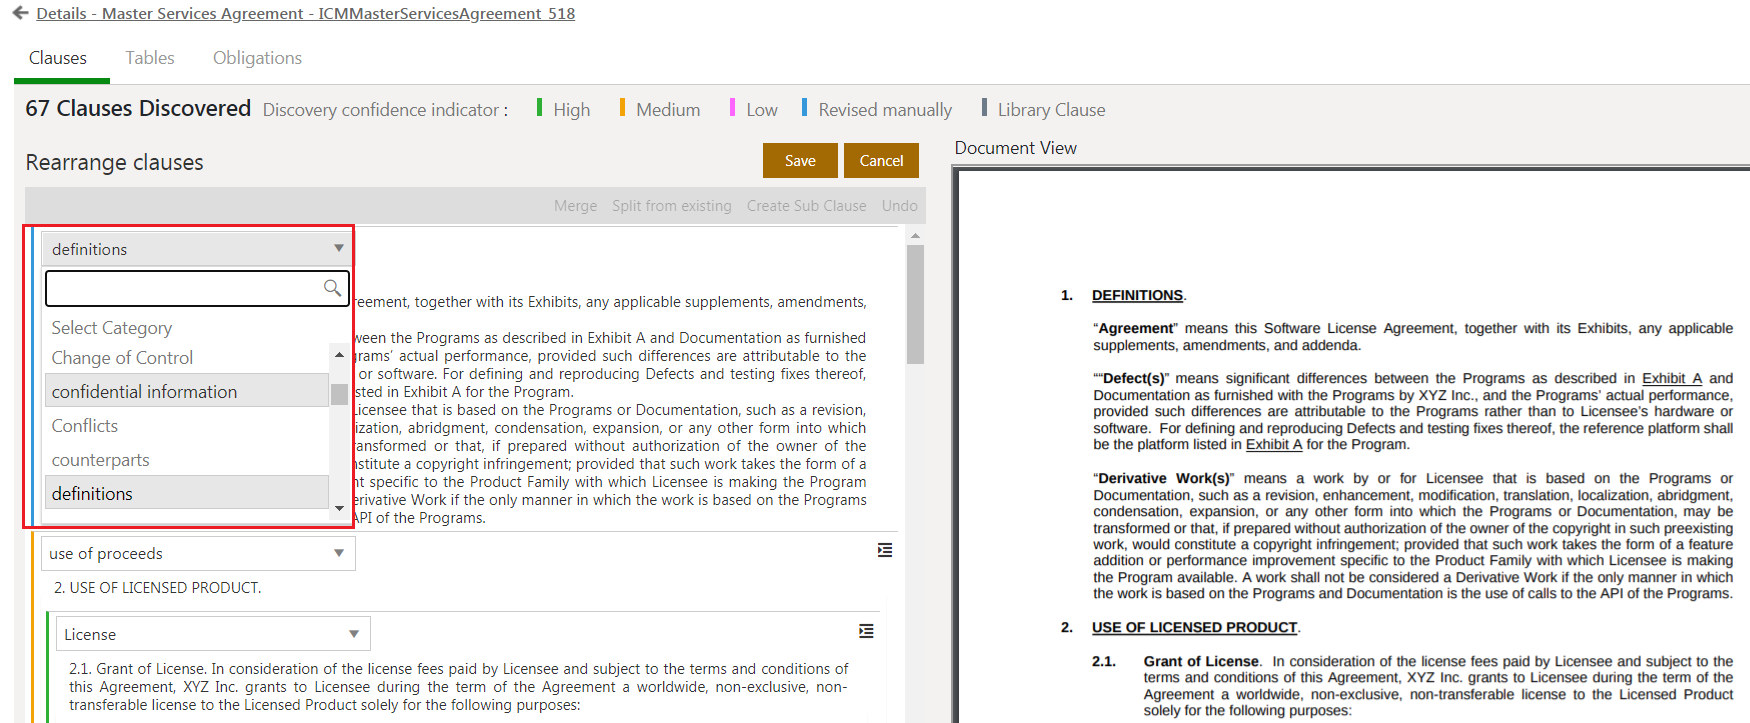Viewport: 1750px width, 723px height.
Task: Click the search magnifier icon in dropdown
Action: tap(332, 288)
